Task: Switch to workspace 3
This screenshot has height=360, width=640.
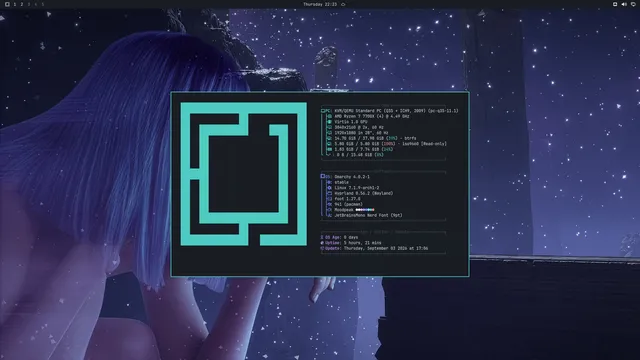Action: (29, 4)
